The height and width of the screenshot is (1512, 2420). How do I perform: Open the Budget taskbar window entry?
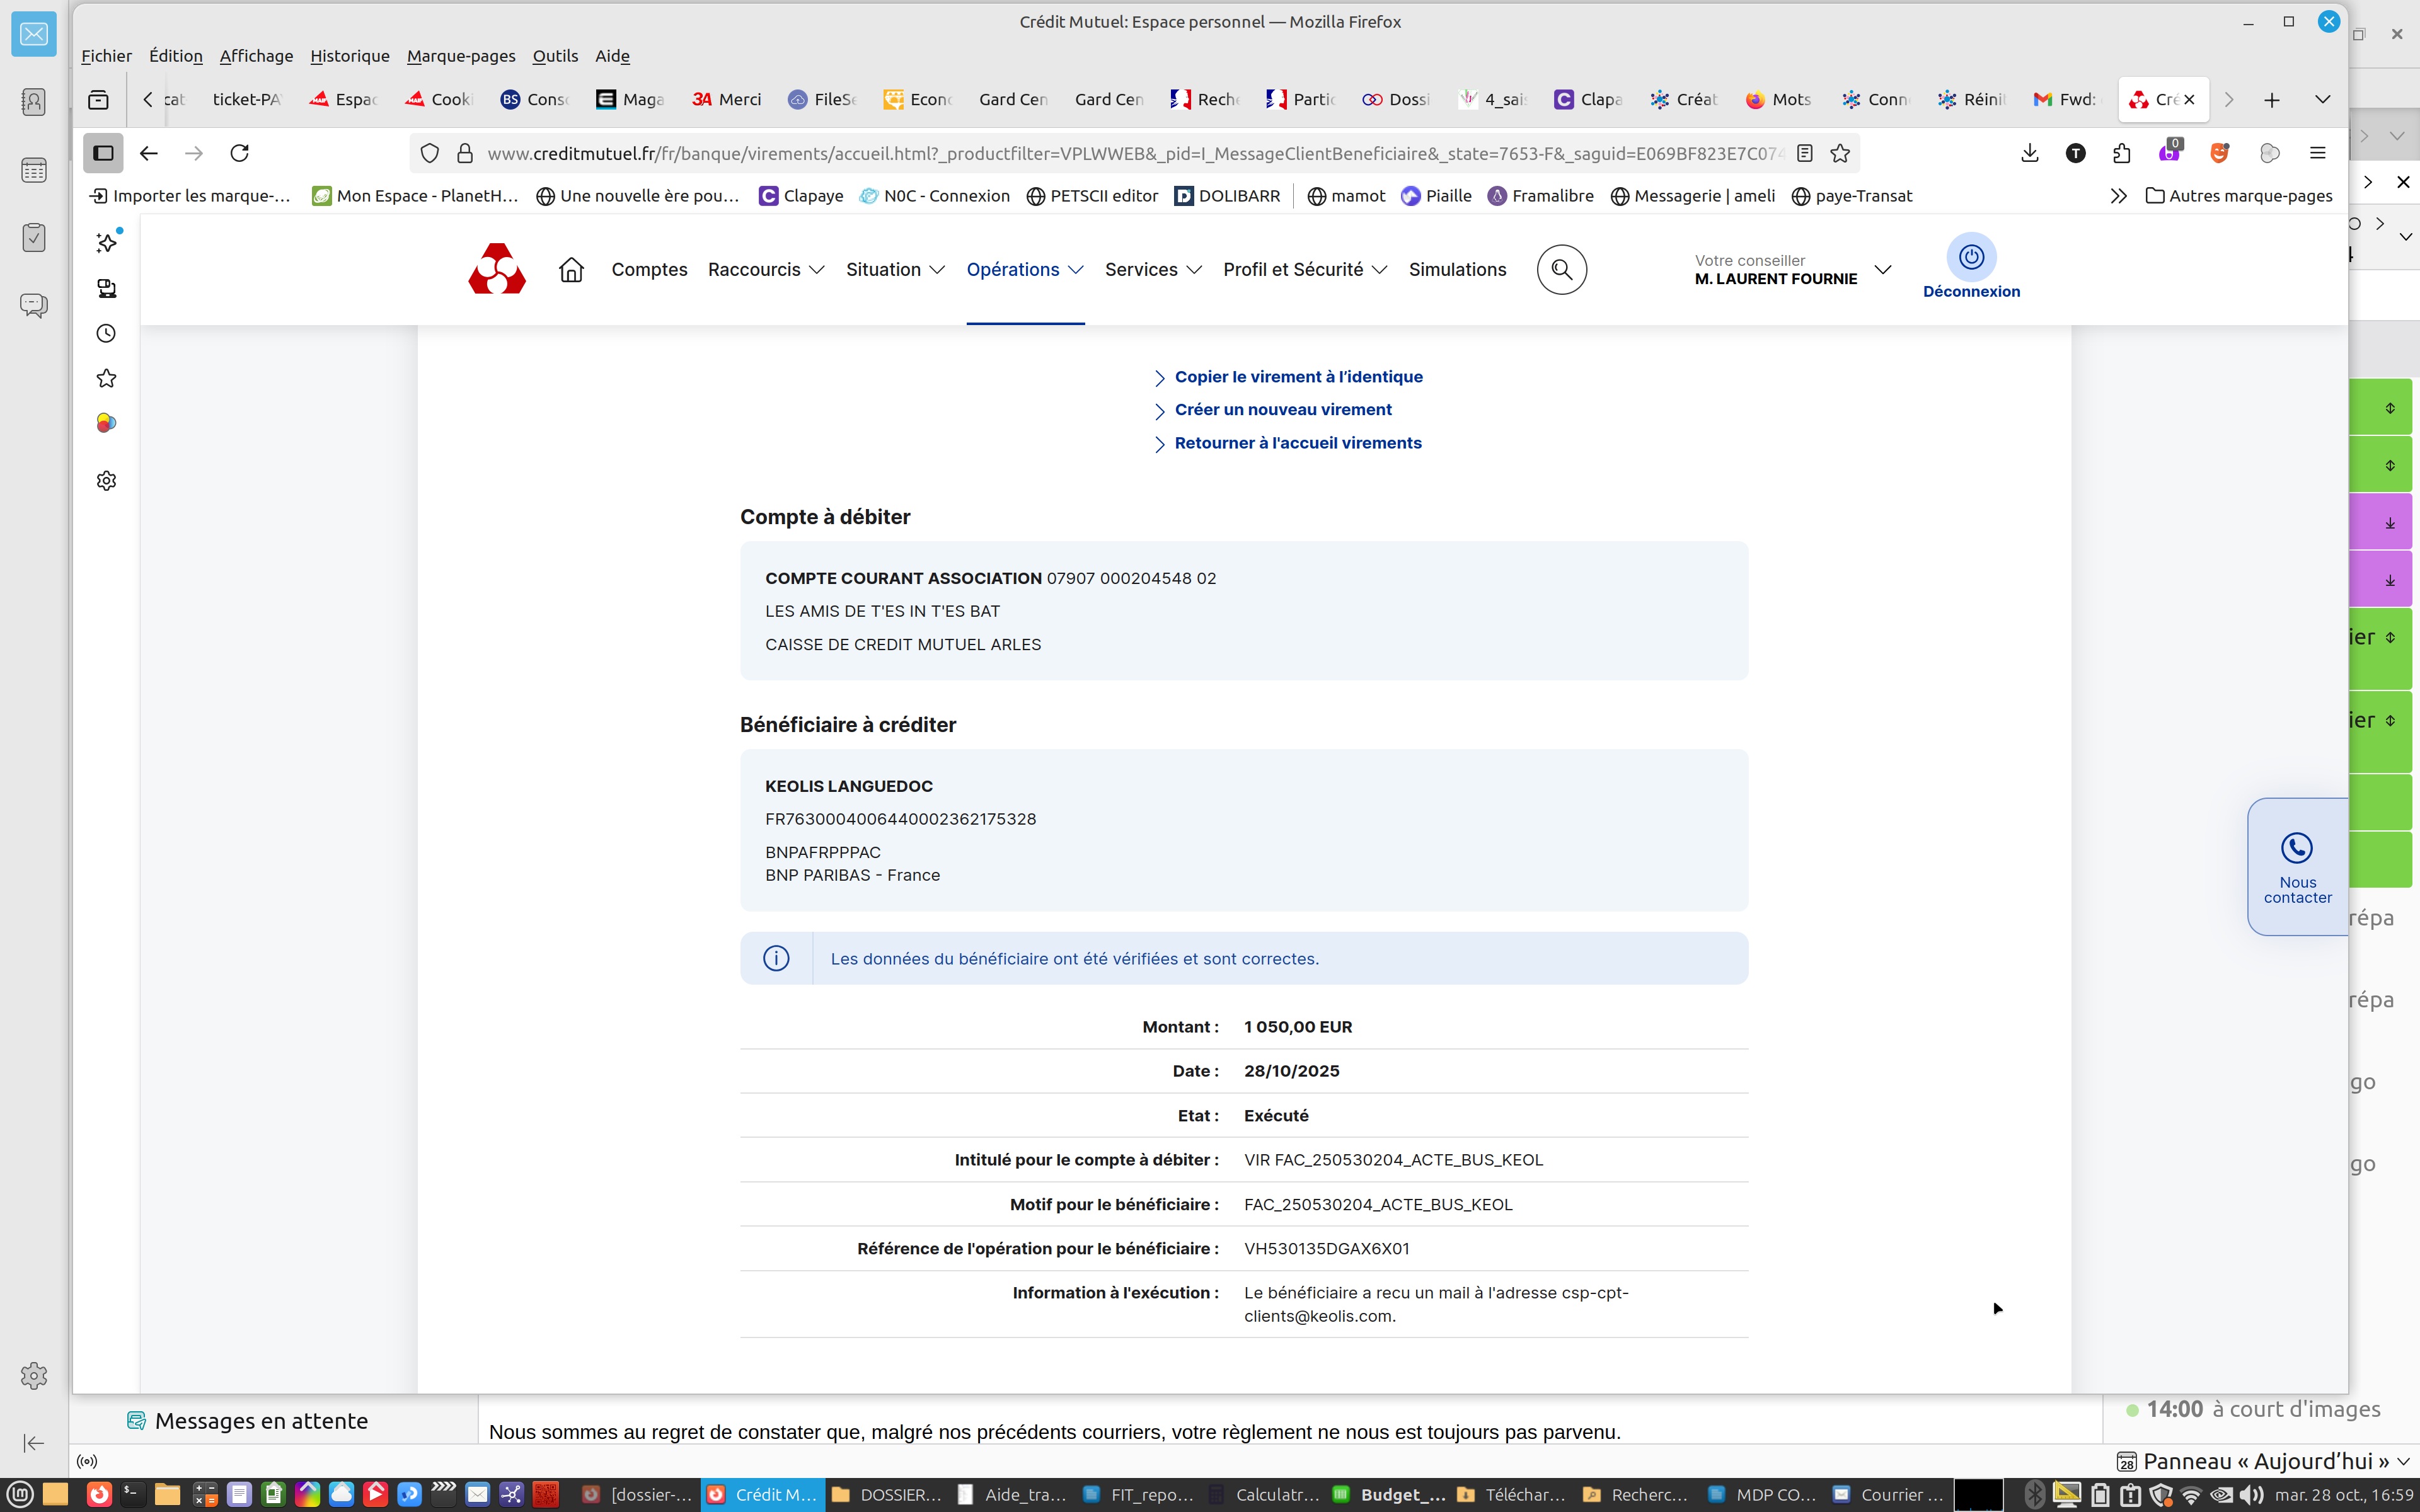coord(1392,1494)
